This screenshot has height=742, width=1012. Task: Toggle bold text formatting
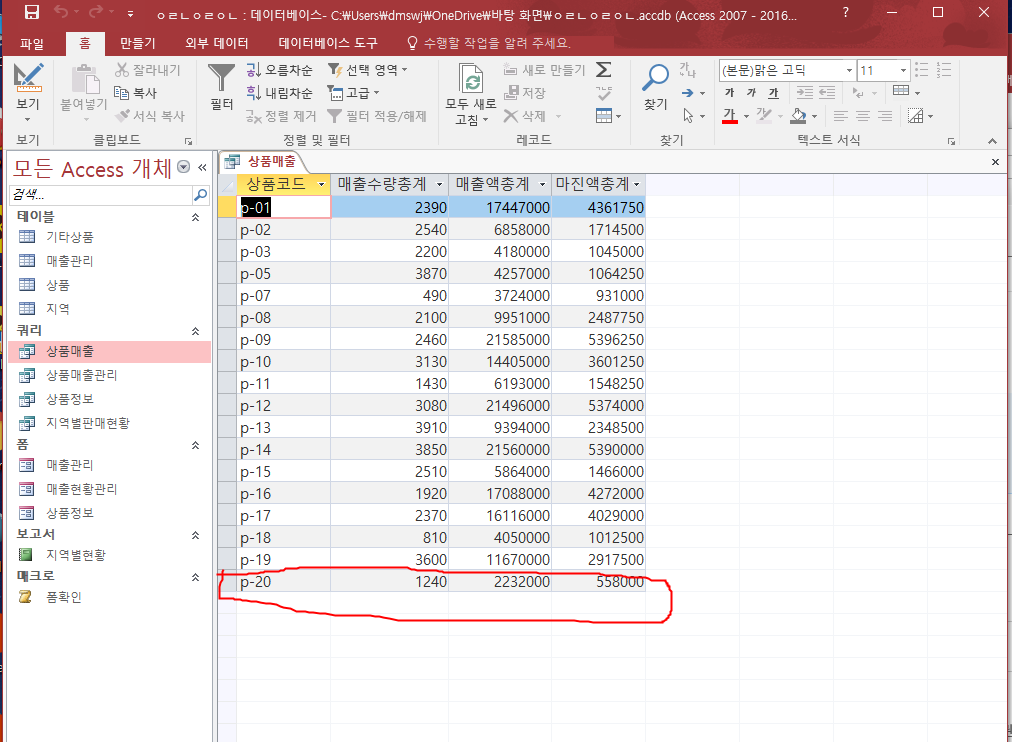pos(729,93)
